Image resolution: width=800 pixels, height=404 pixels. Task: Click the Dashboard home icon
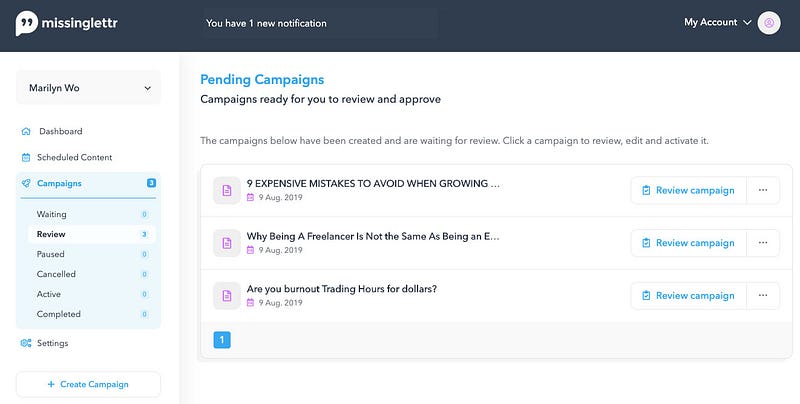coord(26,131)
